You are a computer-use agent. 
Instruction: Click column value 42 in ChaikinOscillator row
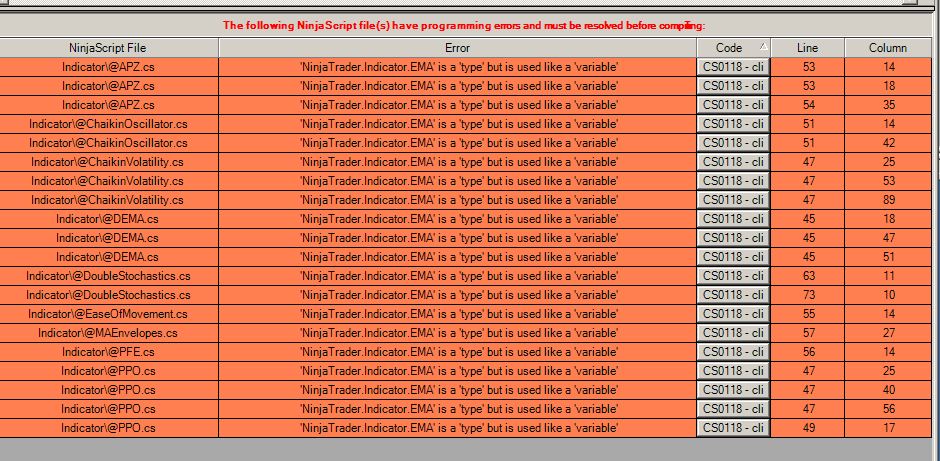click(x=888, y=143)
